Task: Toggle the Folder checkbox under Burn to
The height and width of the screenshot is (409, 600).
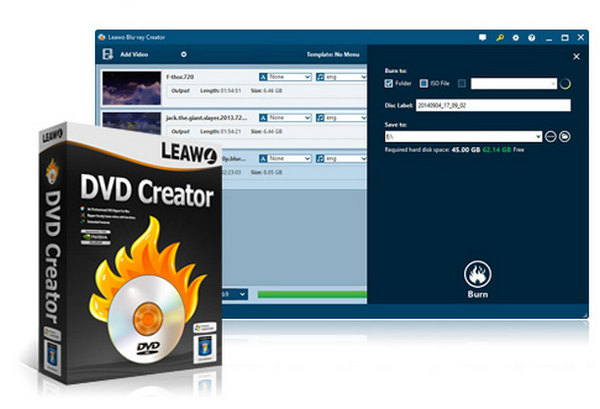Action: (389, 83)
